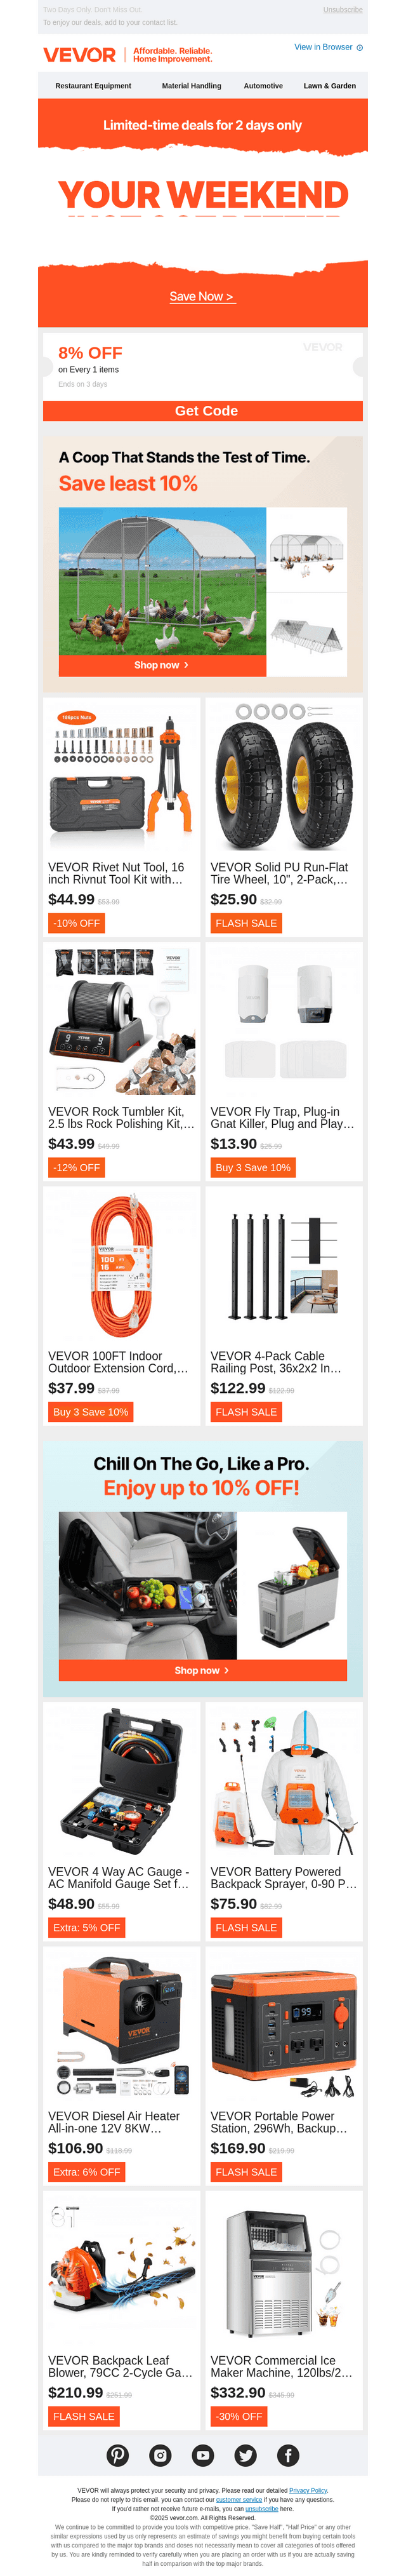Open the Facebook icon in footer

tap(288, 2455)
